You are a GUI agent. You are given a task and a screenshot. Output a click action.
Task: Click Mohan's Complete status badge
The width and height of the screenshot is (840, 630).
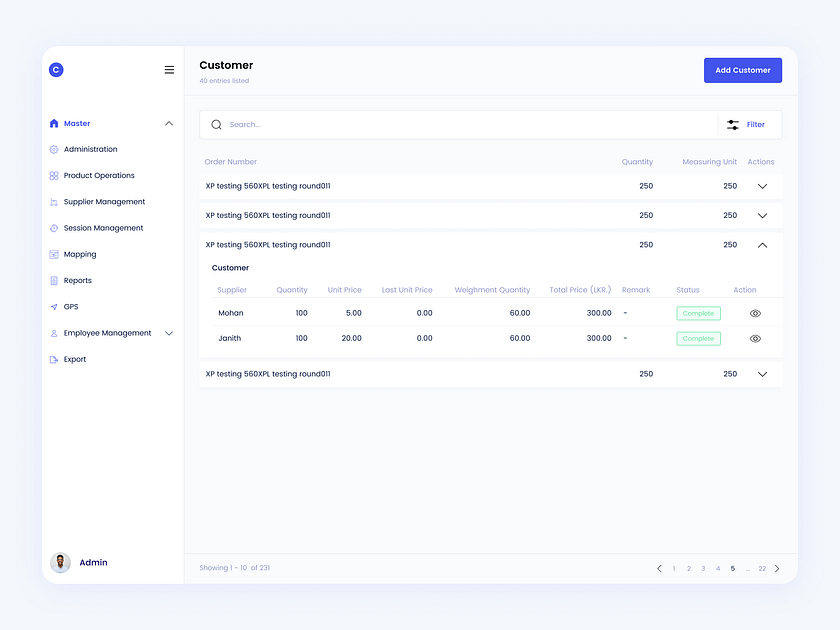(699, 313)
